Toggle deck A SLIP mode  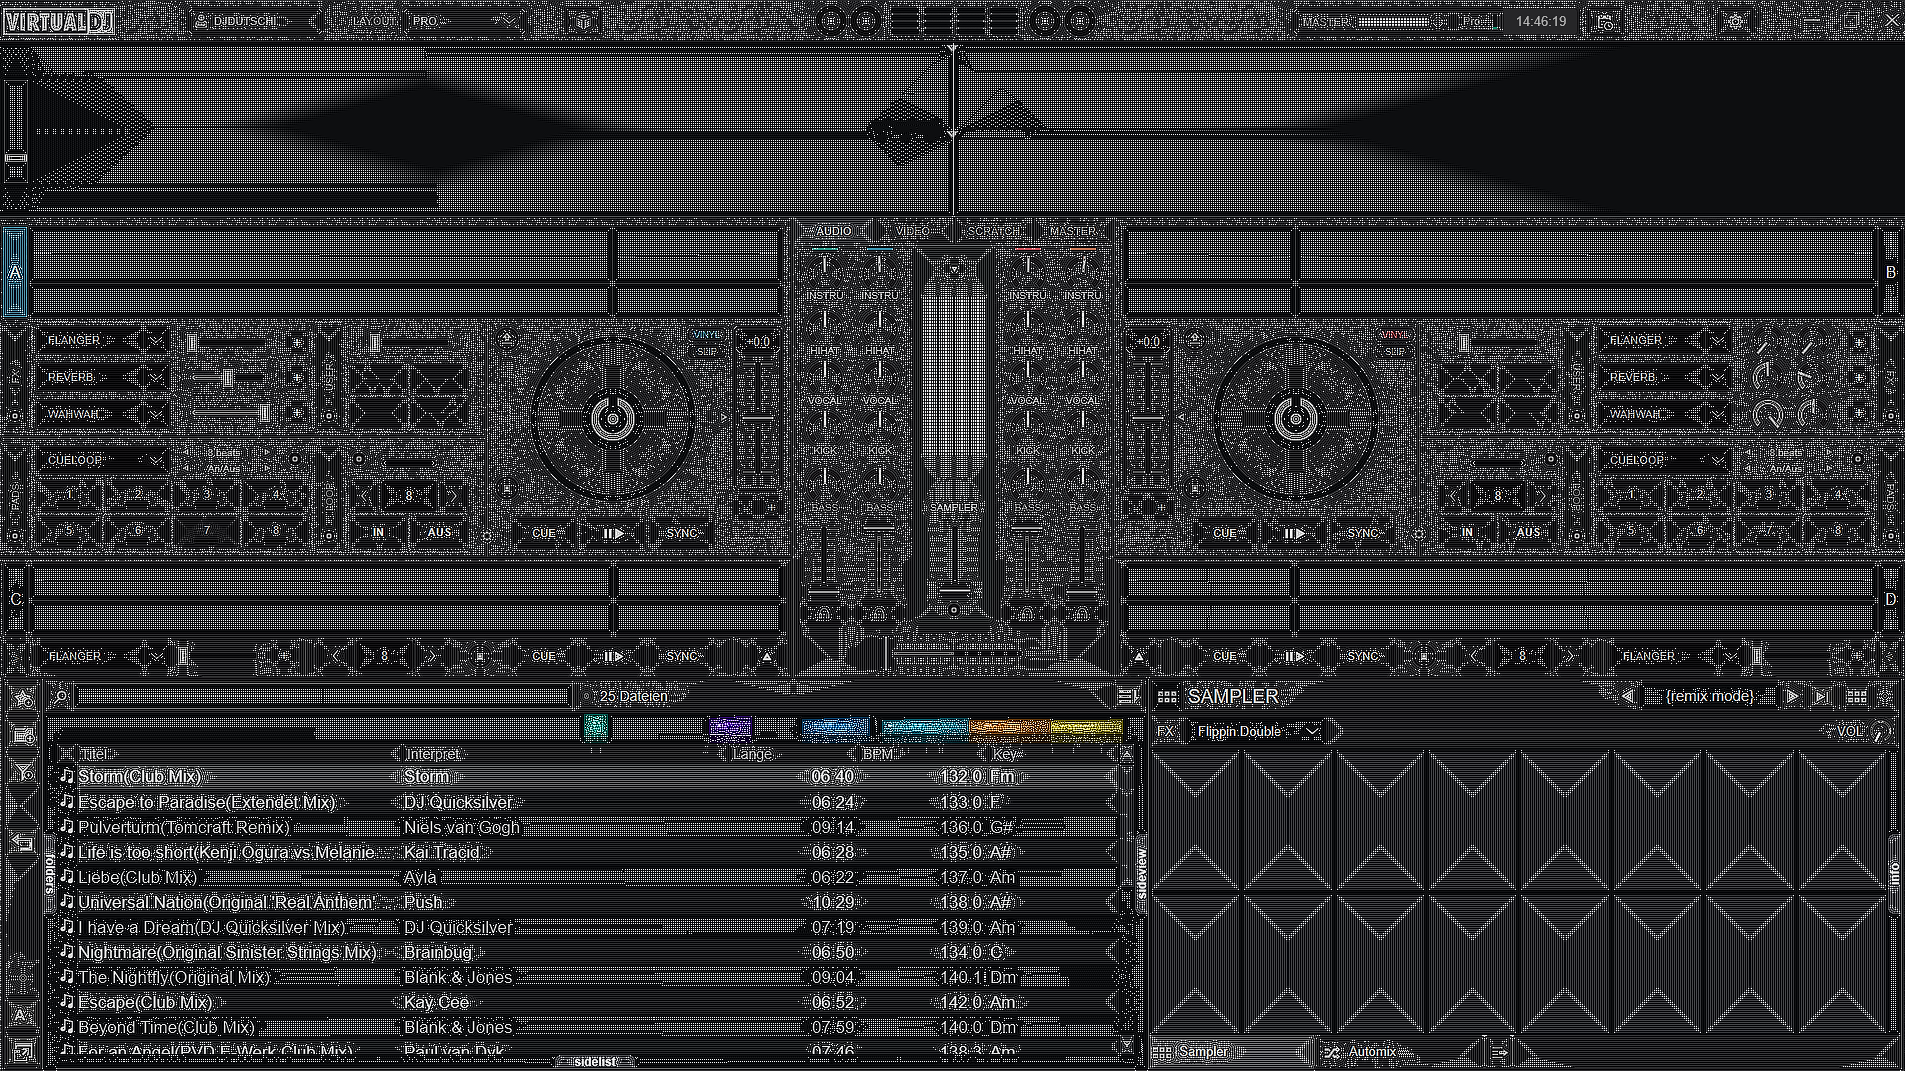[x=707, y=352]
